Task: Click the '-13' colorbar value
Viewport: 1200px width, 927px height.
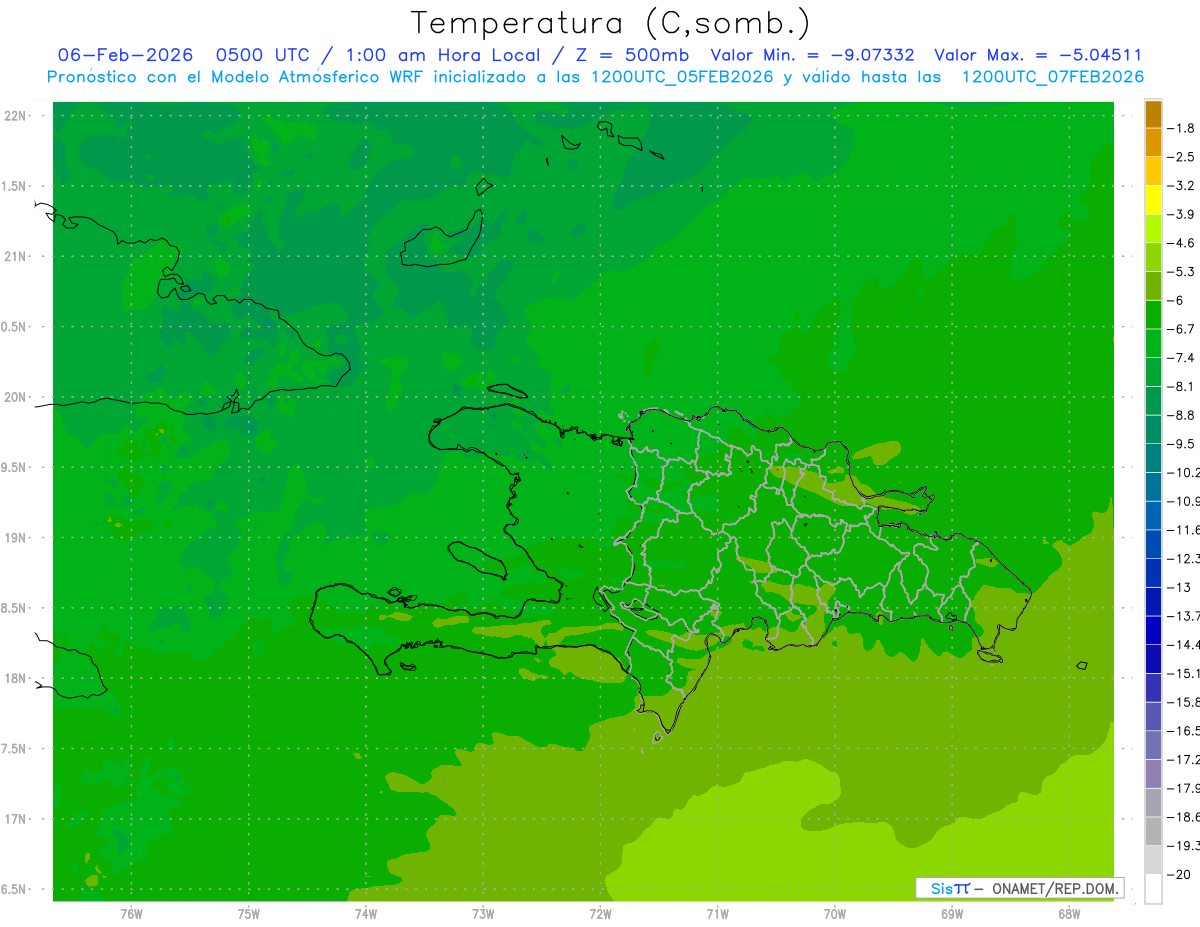Action: (1181, 587)
